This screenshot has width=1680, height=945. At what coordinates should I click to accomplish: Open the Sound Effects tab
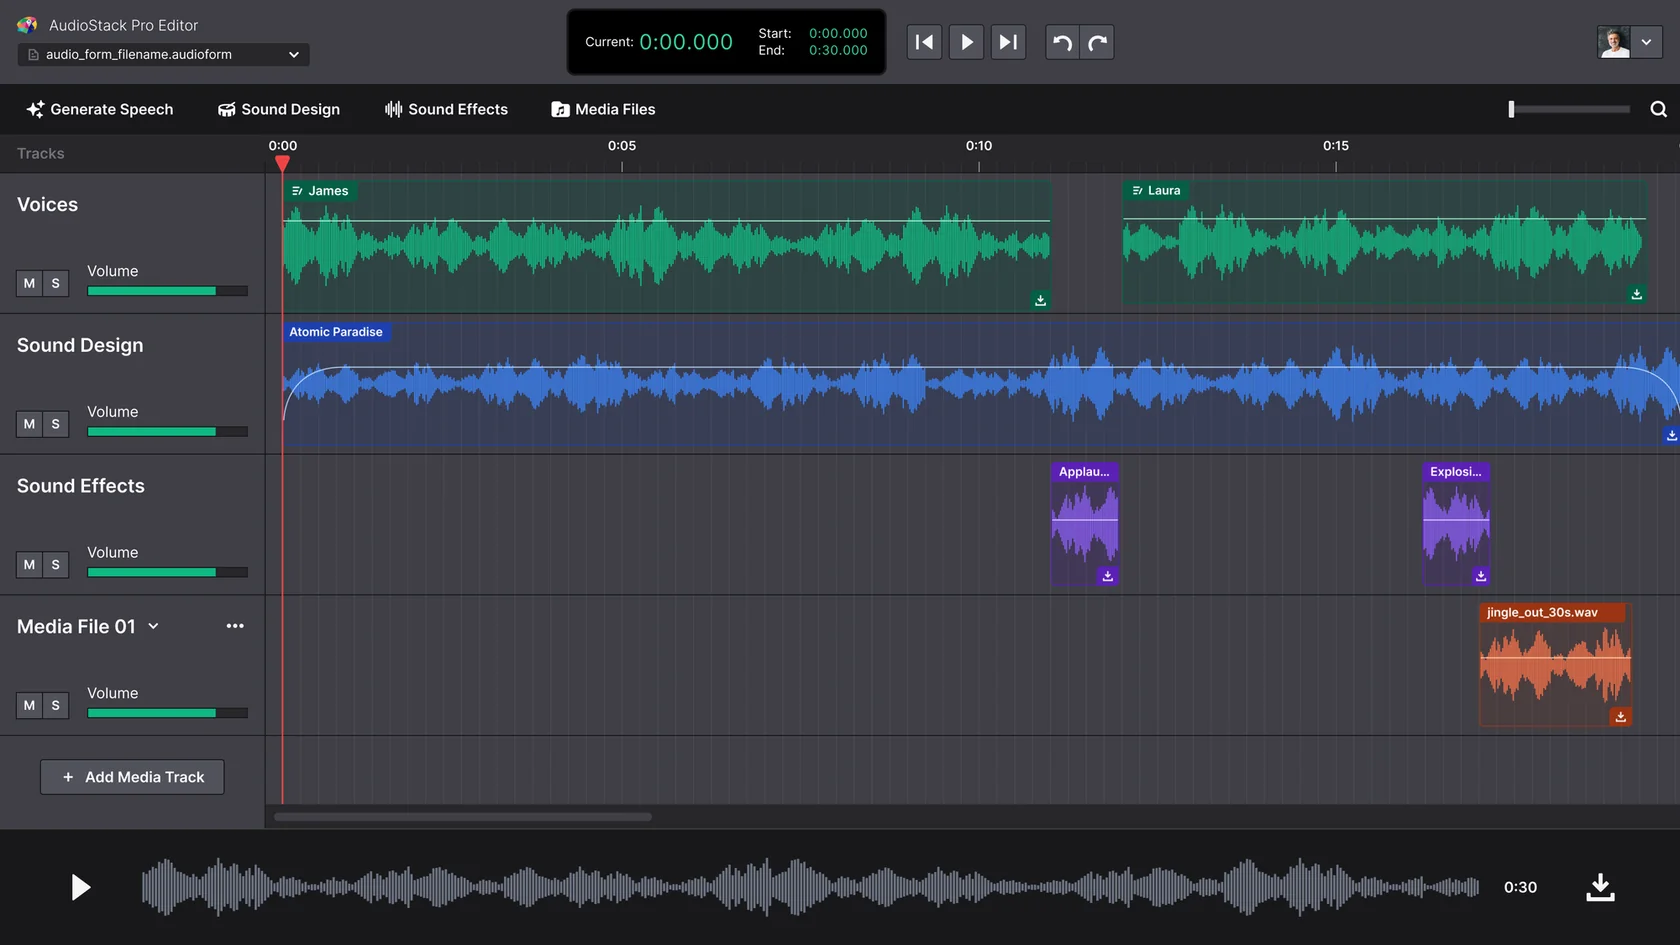tap(446, 109)
